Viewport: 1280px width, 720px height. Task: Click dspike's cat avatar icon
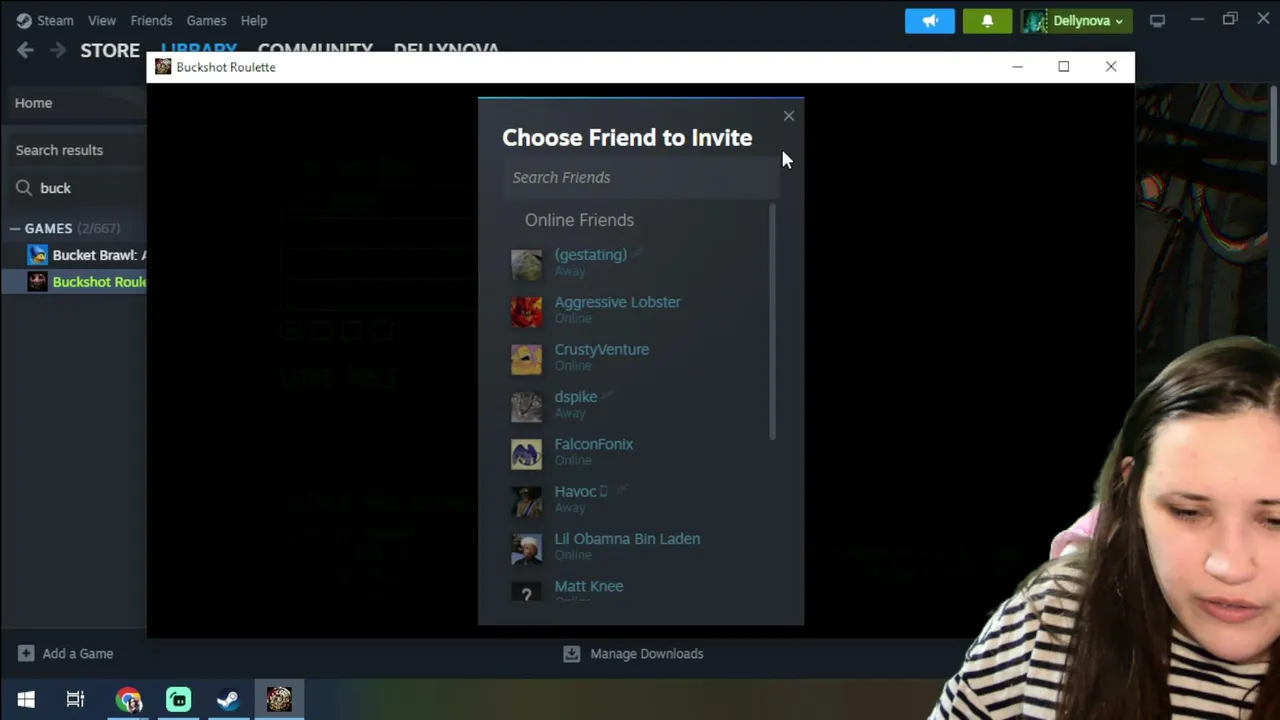526,406
